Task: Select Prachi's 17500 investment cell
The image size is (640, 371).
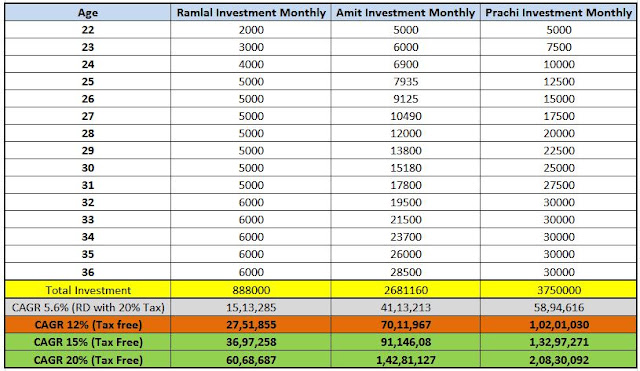Action: tap(558, 116)
